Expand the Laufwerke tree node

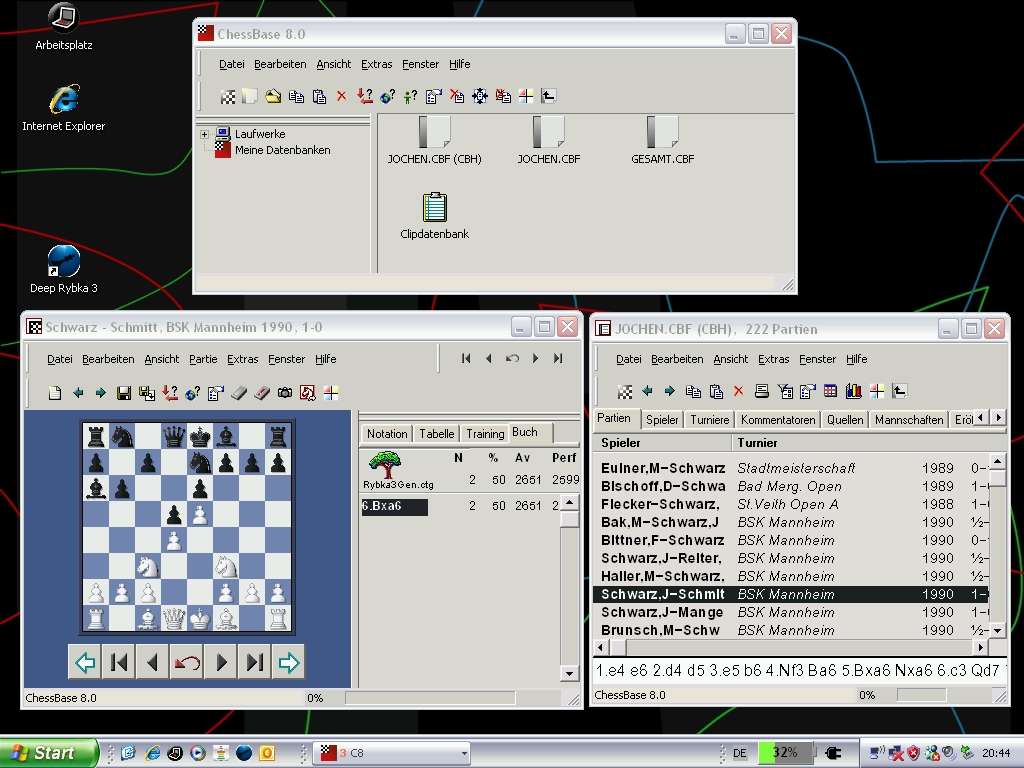205,134
